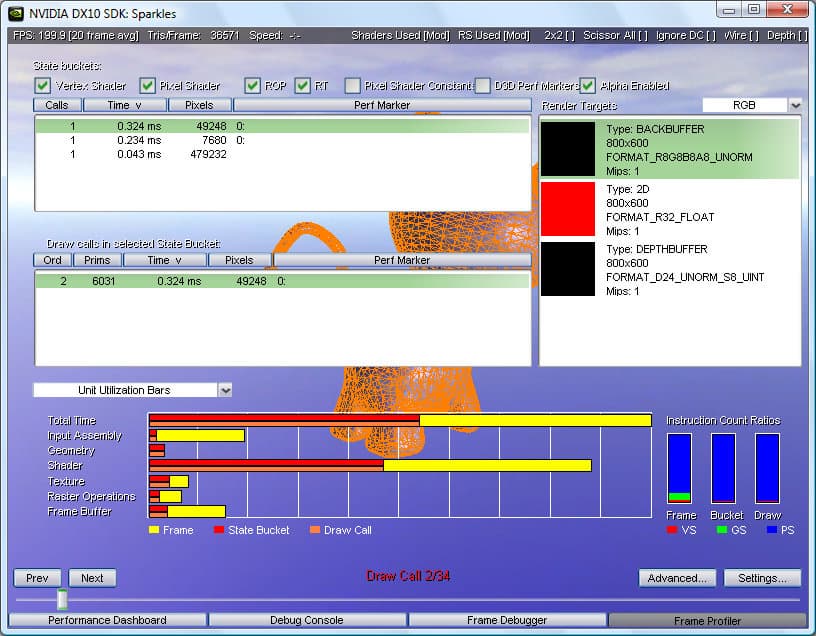Open the RGB channel dropdown
816x636 pixels.
(795, 105)
